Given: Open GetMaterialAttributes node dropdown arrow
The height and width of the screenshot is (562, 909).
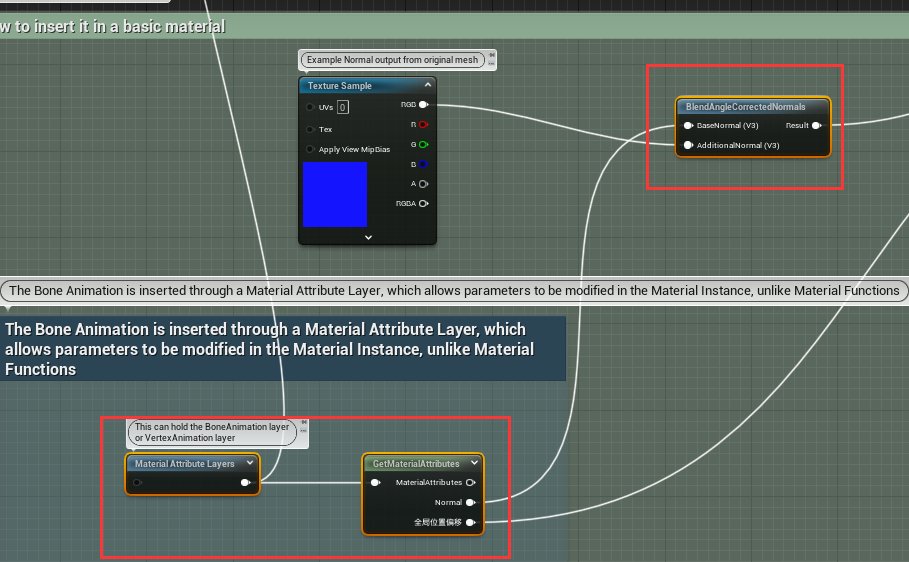Looking at the screenshot, I should tap(474, 463).
